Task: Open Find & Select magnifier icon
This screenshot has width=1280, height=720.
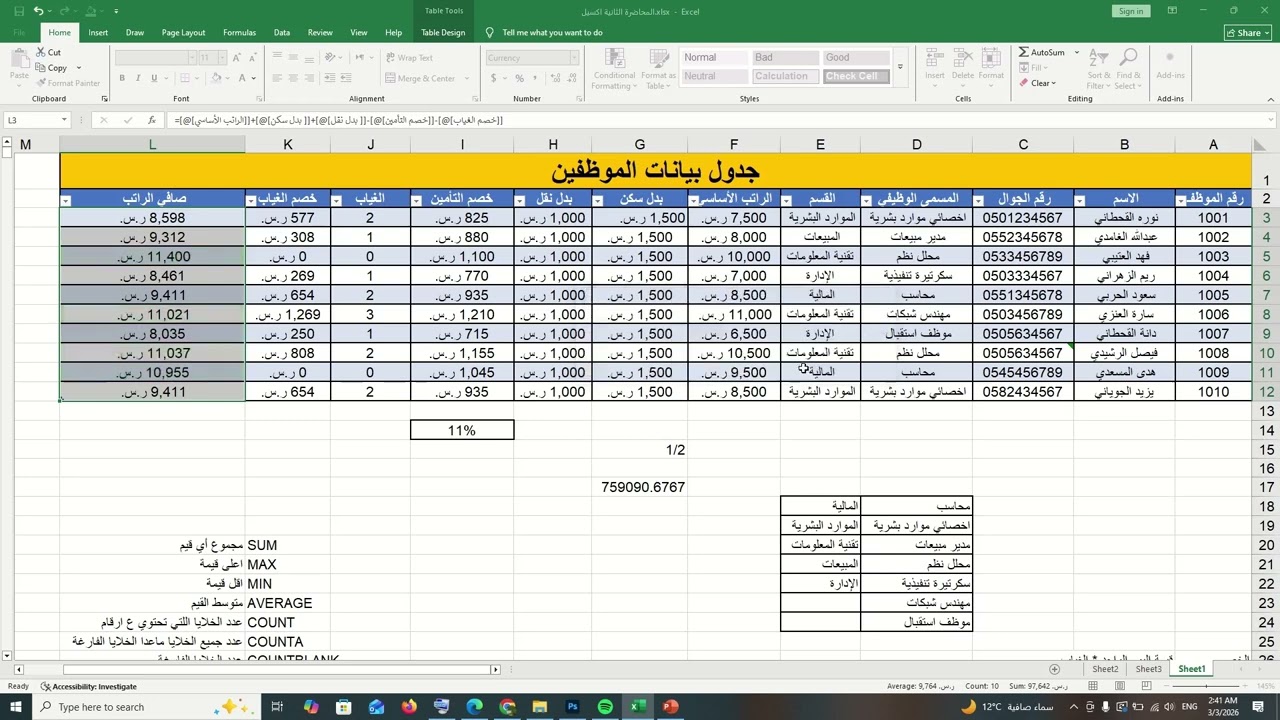Action: point(1128,58)
